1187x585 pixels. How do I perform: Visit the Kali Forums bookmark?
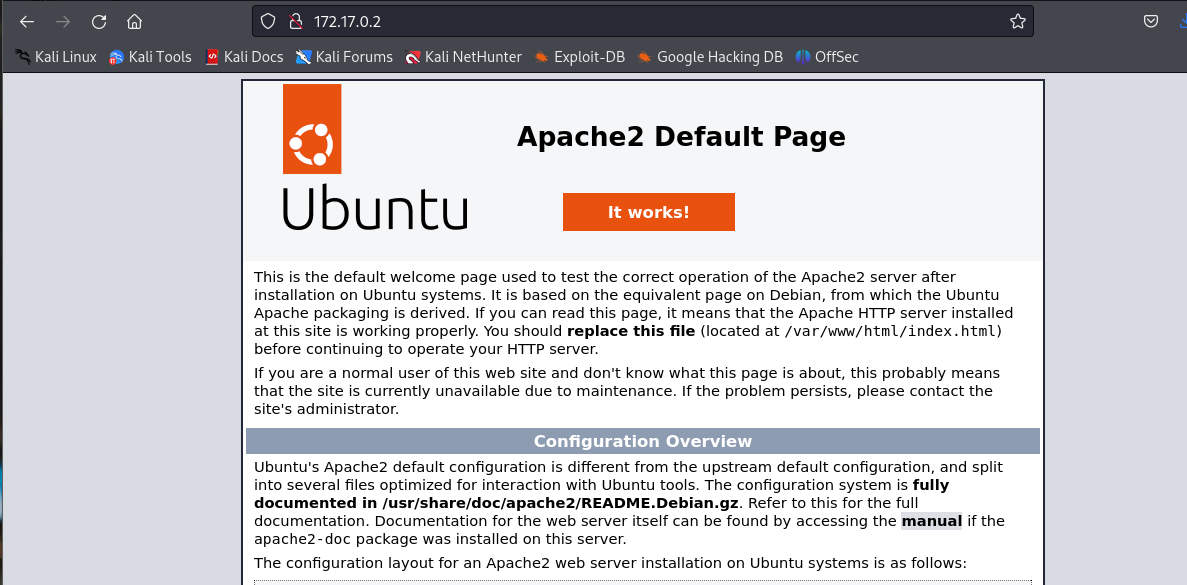tap(344, 57)
